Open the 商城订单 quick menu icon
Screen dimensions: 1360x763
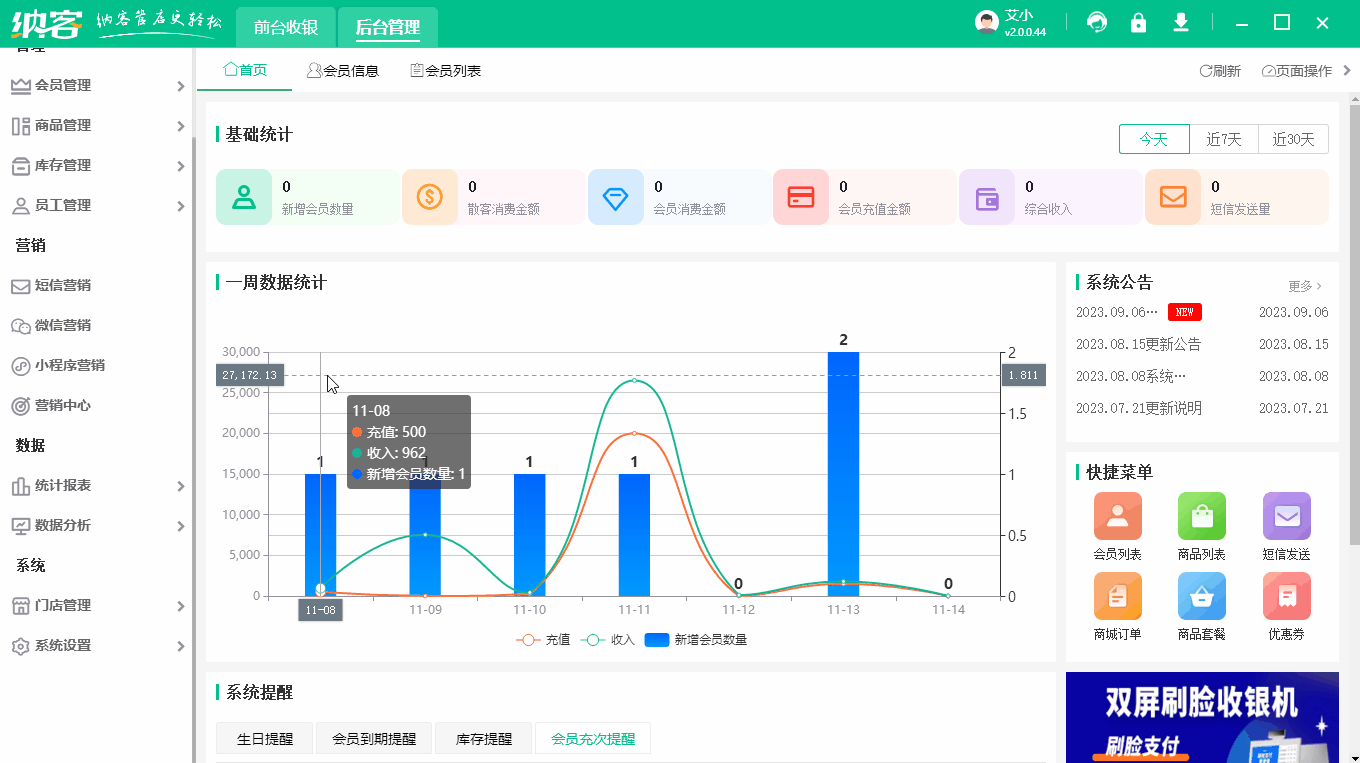coord(1117,597)
